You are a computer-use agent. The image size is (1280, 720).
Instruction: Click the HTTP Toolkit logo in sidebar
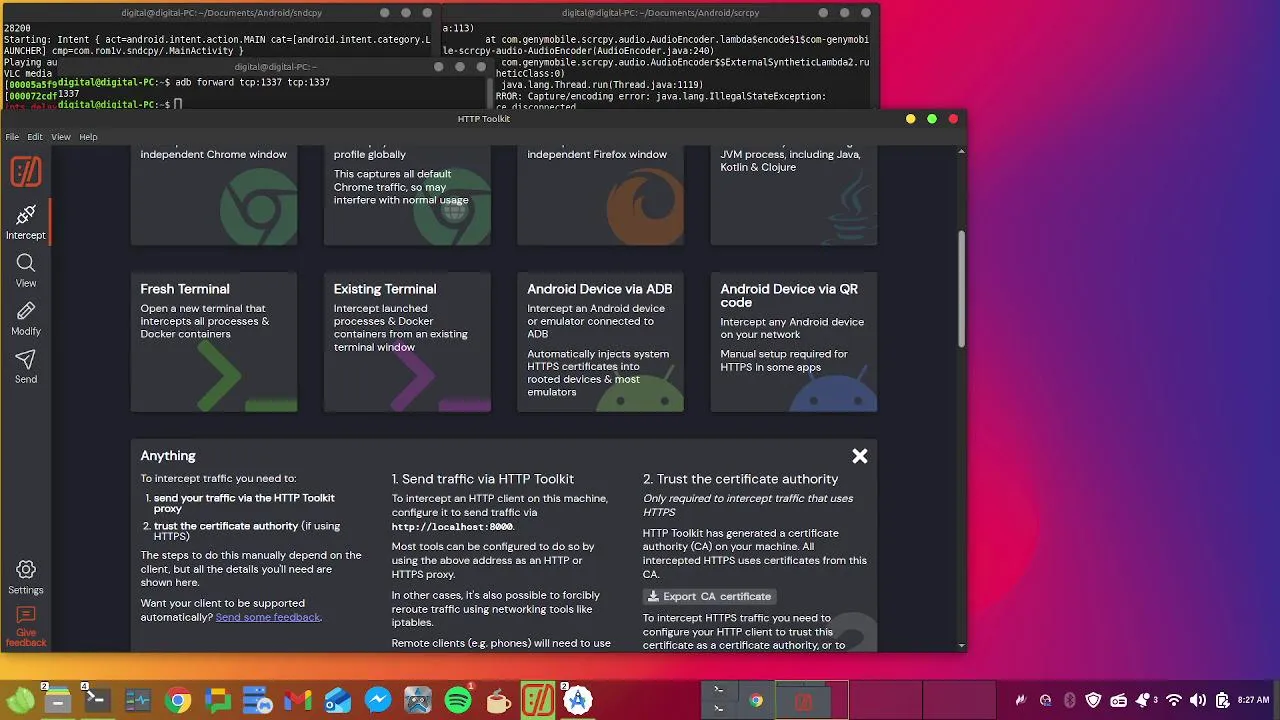[x=26, y=172]
